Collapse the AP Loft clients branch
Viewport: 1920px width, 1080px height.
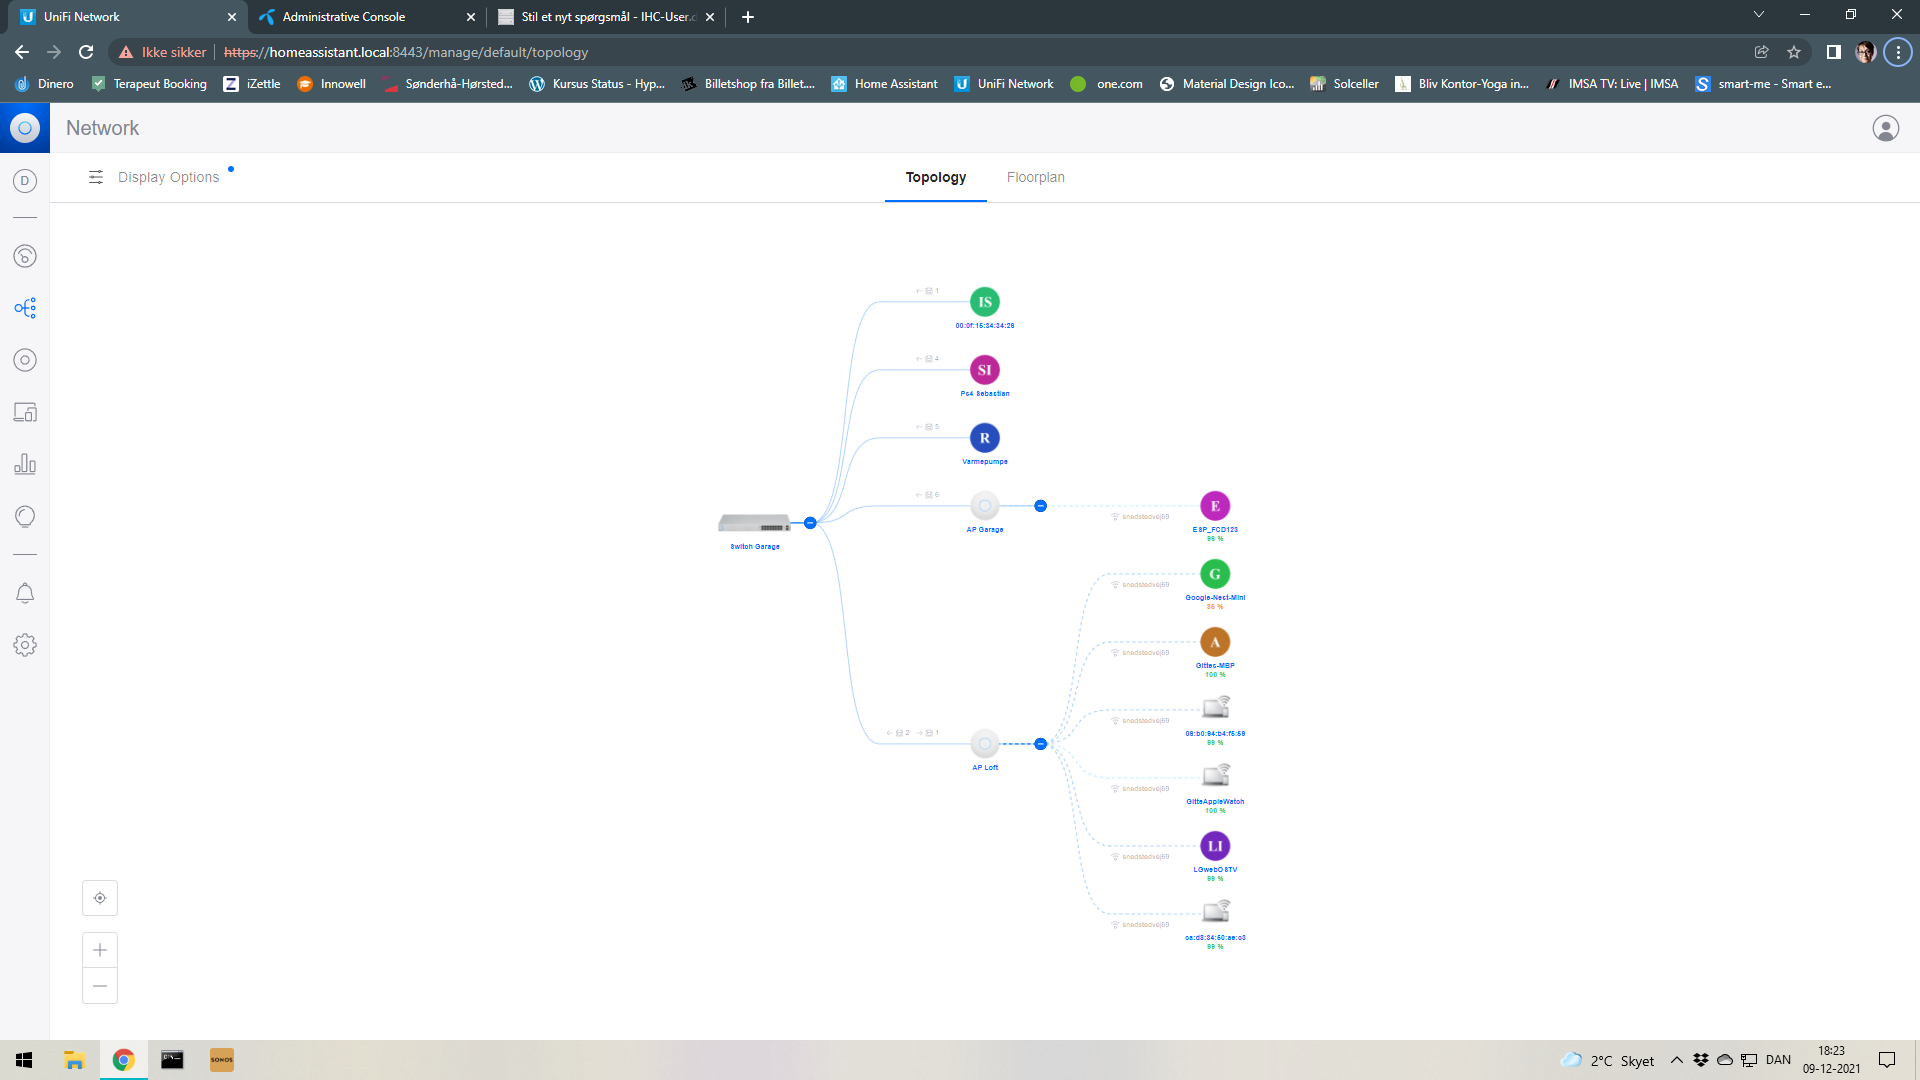[1040, 744]
